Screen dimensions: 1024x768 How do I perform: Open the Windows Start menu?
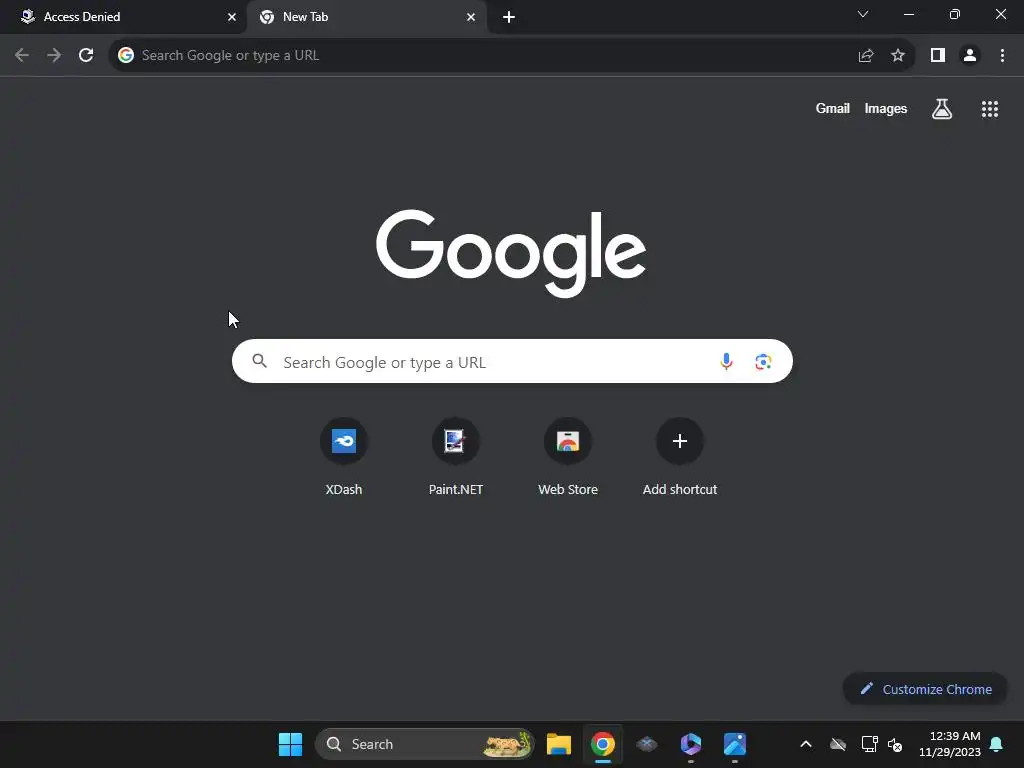(291, 744)
